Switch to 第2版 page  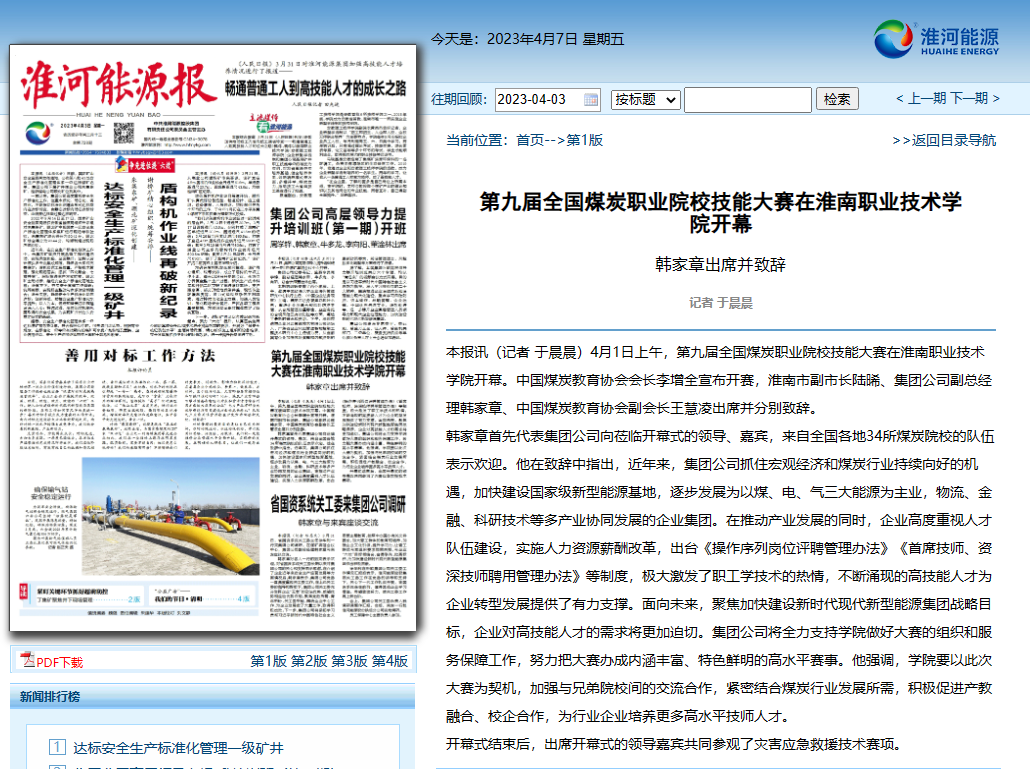point(309,661)
